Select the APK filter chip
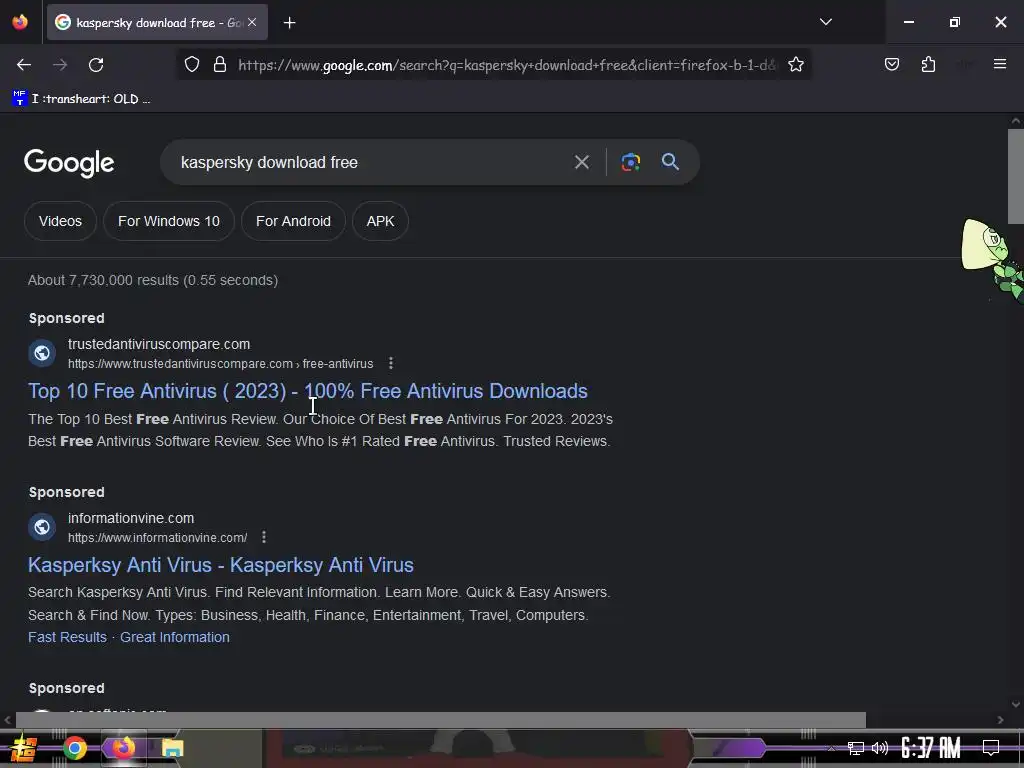Image resolution: width=1024 pixels, height=768 pixels. coord(380,221)
